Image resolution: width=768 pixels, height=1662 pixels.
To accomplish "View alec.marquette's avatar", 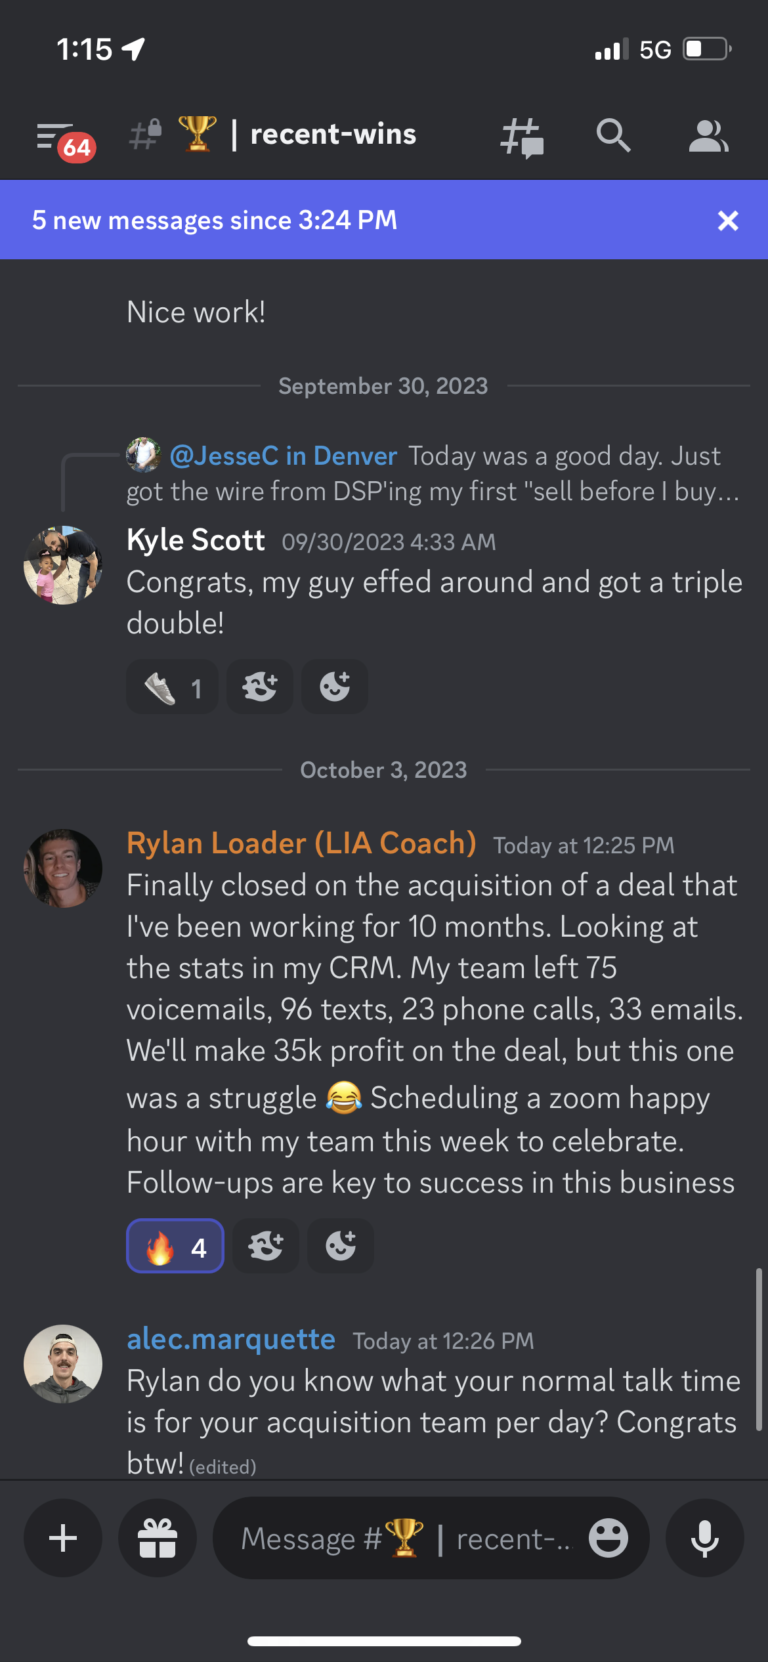I will (63, 1364).
